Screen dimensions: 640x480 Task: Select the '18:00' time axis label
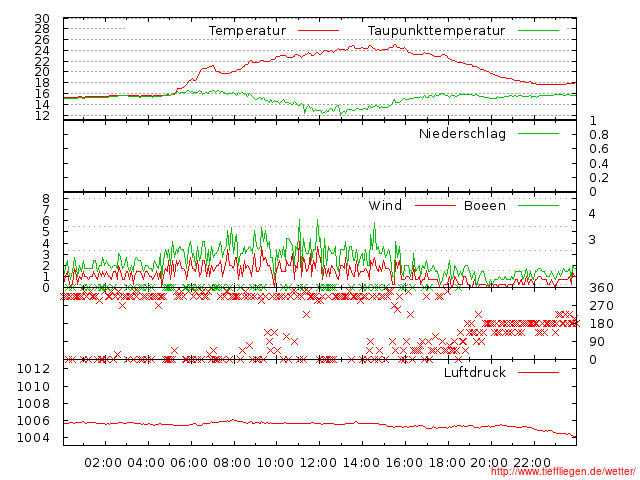[x=447, y=463]
